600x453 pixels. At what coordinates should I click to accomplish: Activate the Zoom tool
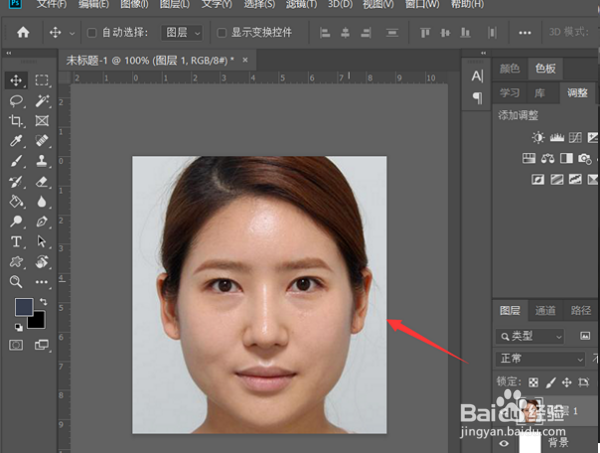[x=16, y=282]
